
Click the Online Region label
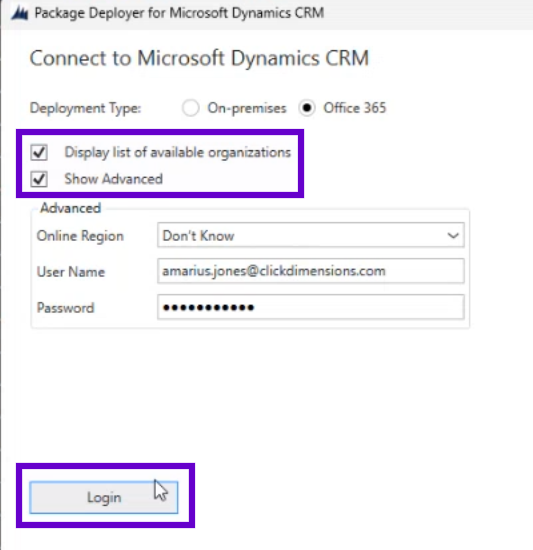pyautogui.click(x=80, y=236)
